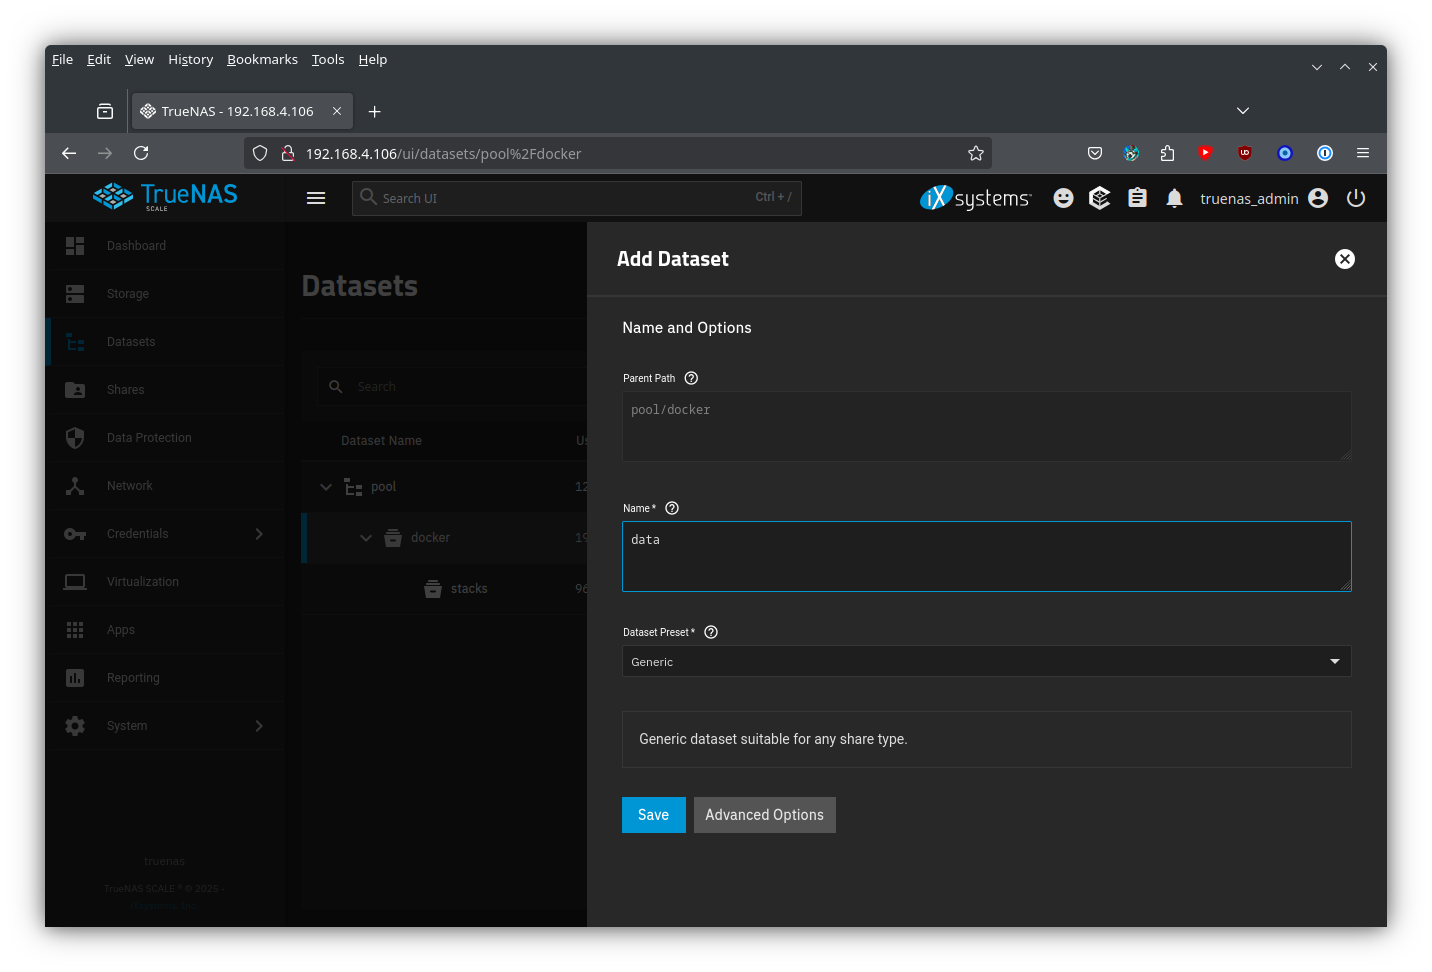Click the TrueCommand status icon in header

pyautogui.click(x=1099, y=198)
